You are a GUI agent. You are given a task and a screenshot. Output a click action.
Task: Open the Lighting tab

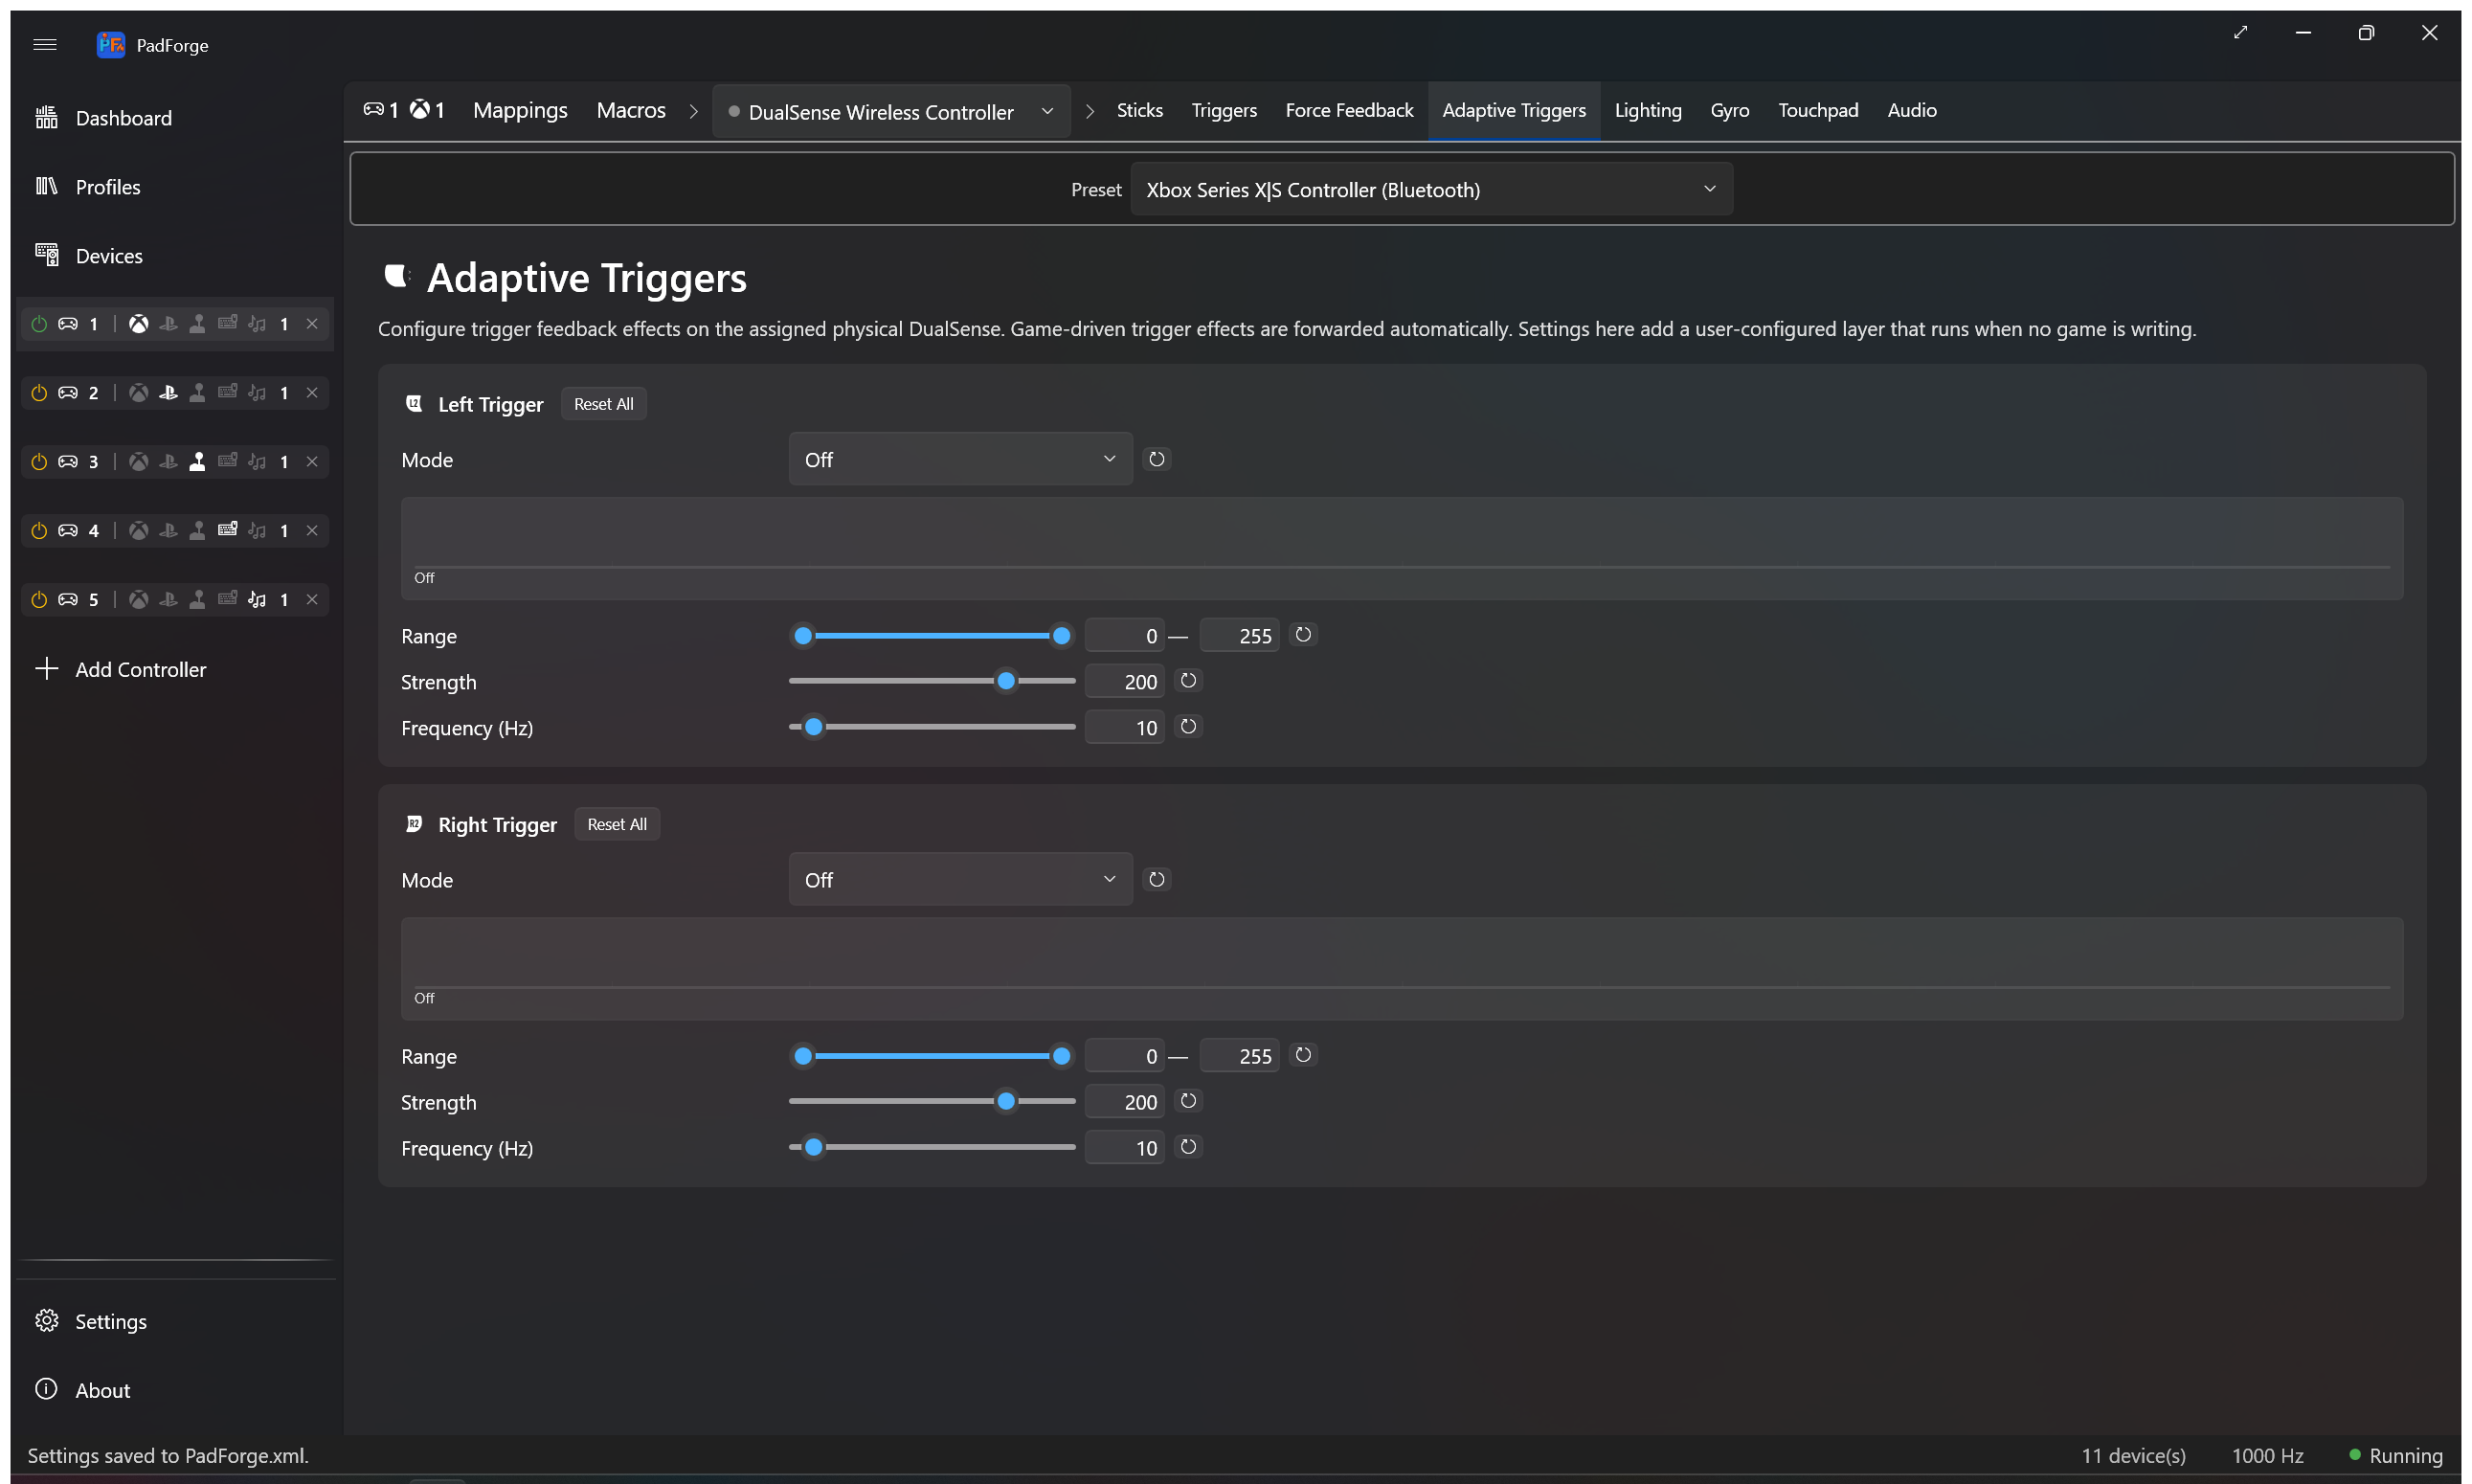1648,110
